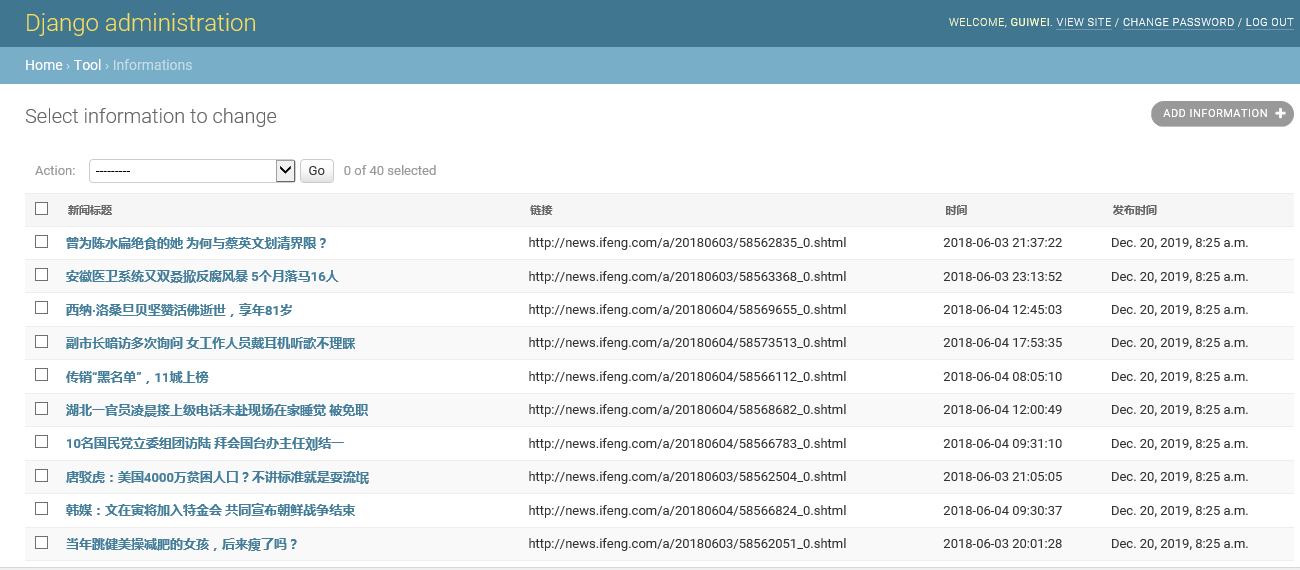Click the '0 of 40 selected' counter text
The height and width of the screenshot is (570, 1300).
tap(390, 171)
